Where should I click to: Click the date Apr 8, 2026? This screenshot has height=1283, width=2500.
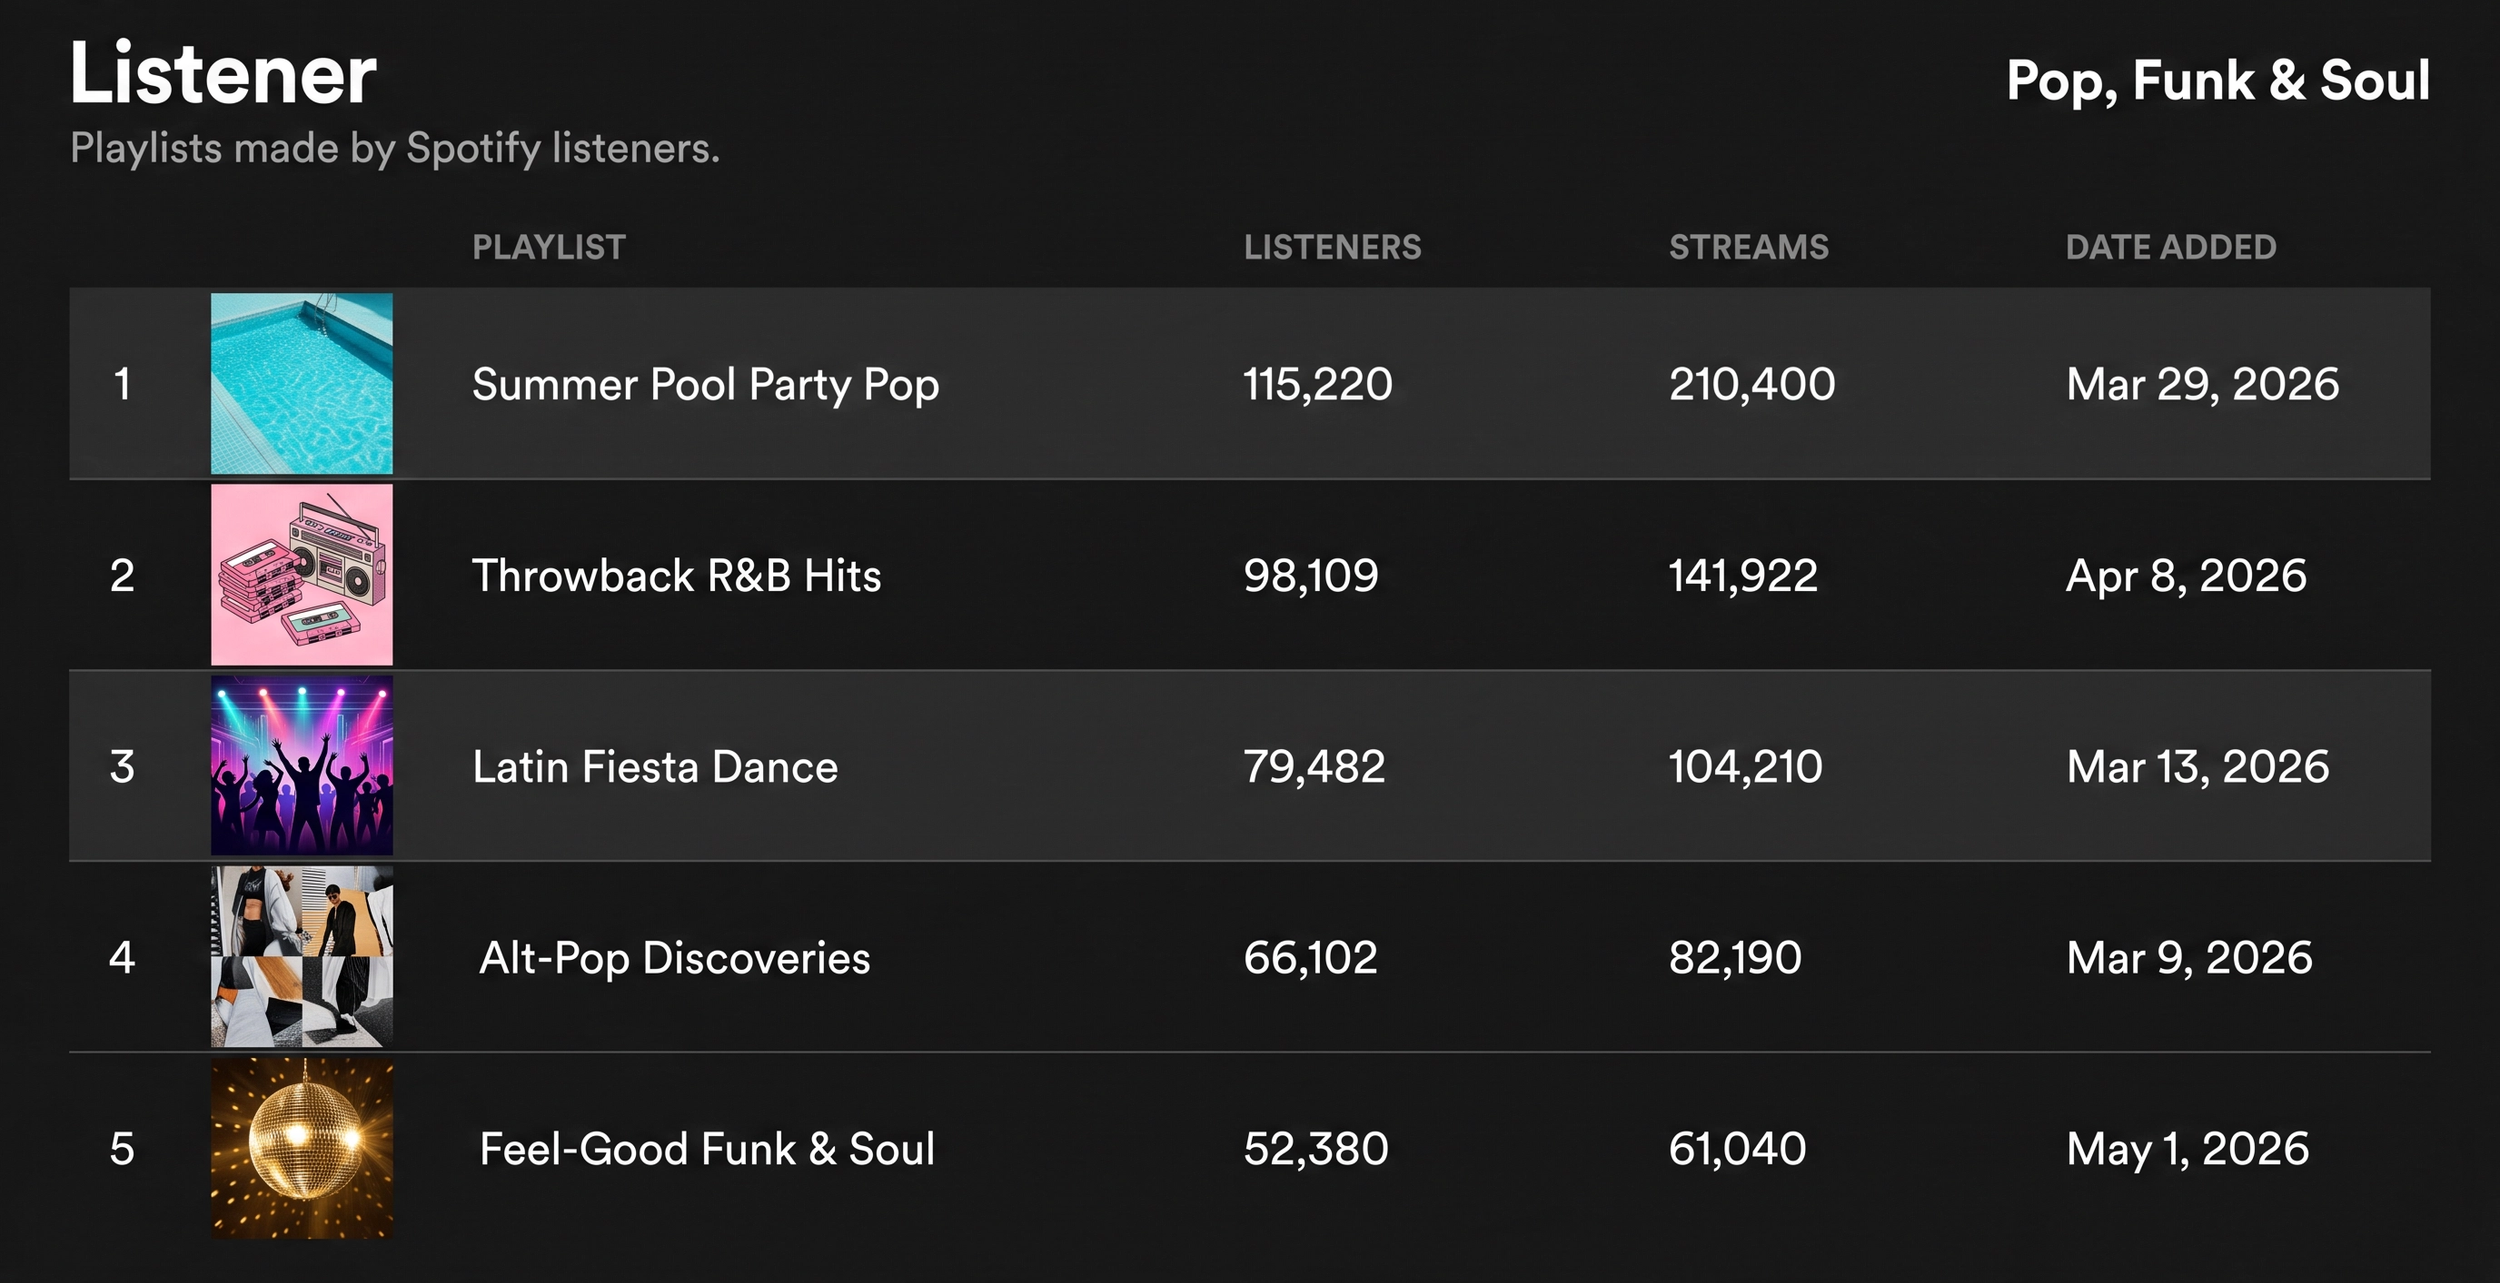2187,576
